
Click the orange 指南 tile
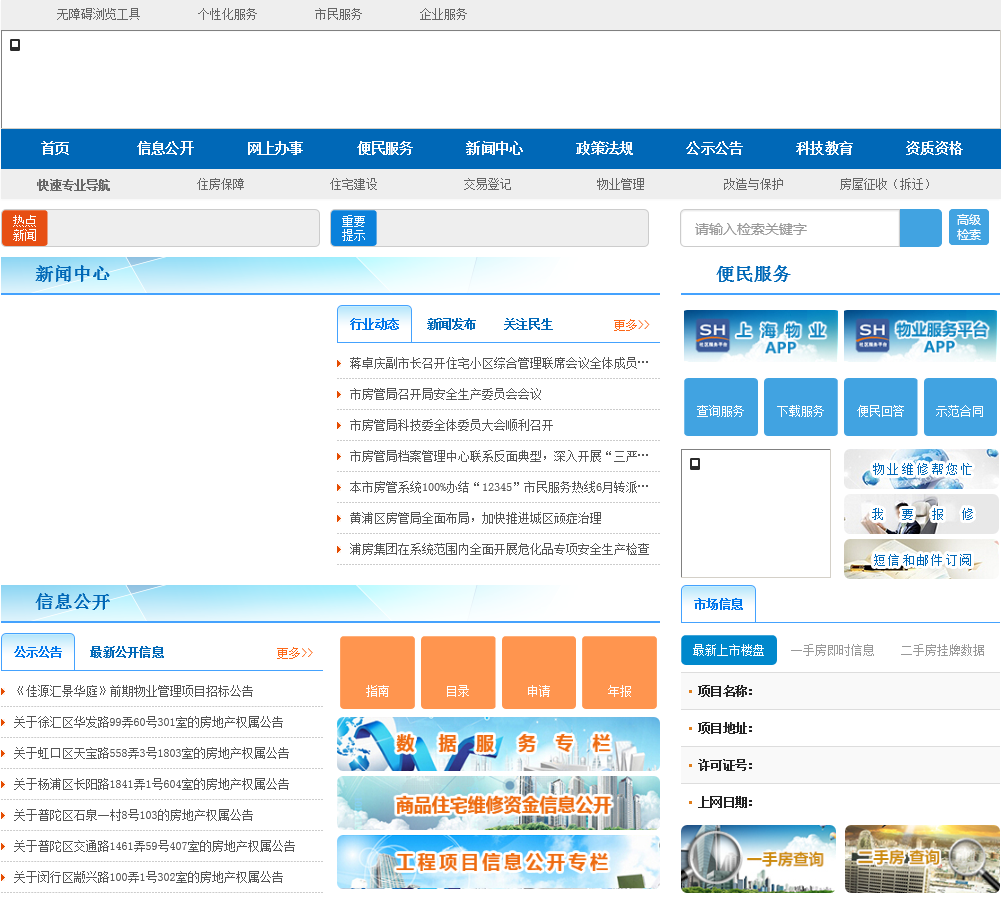point(377,672)
